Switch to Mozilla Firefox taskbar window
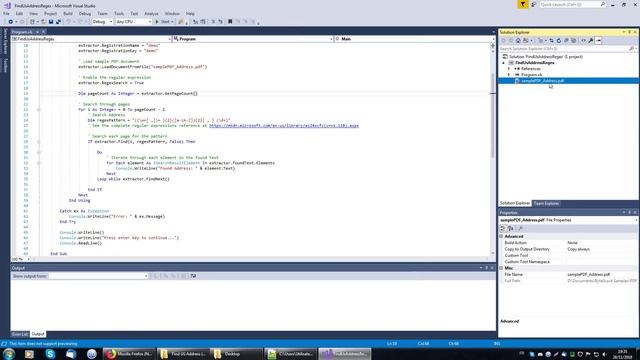This screenshot has height=360, width=640. 130,354
